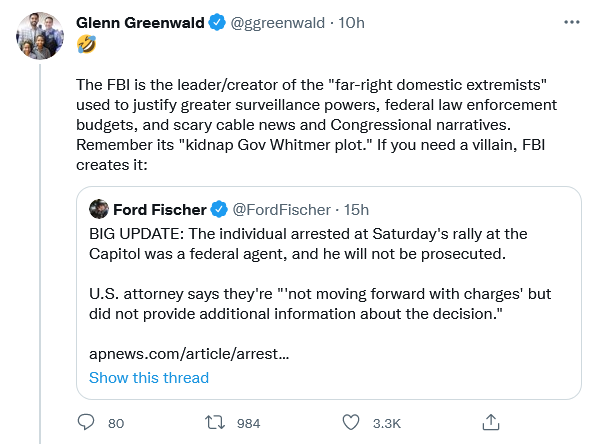Image resolution: width=598 pixels, height=444 pixels.
Task: Open Ford Fischer's small avatar
Action: click(x=99, y=209)
